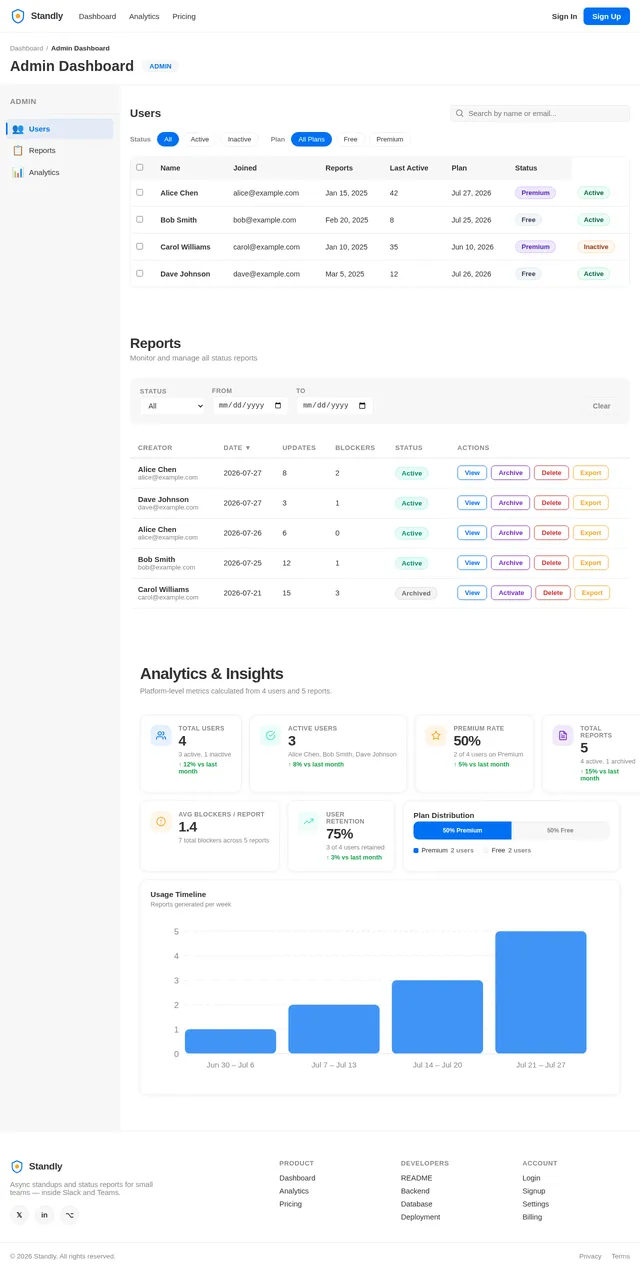Click carol@example.com in users table
The width and height of the screenshot is (640, 1270).
coord(266,246)
